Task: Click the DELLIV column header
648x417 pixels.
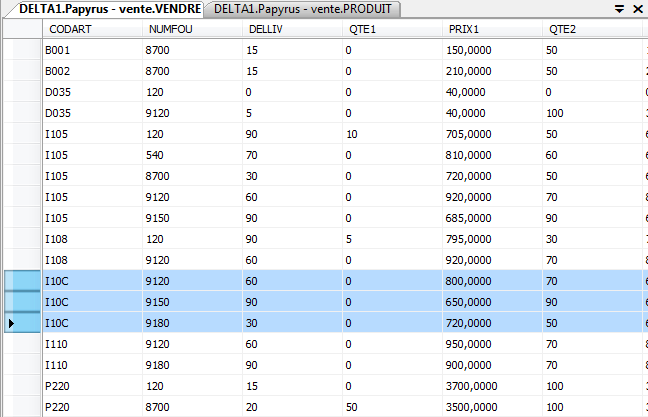Action: click(x=293, y=29)
